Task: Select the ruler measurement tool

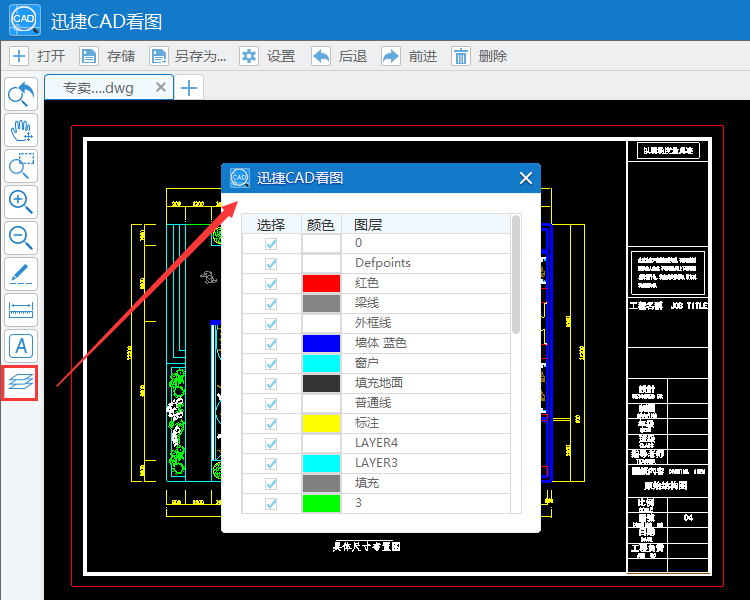Action: (21, 310)
